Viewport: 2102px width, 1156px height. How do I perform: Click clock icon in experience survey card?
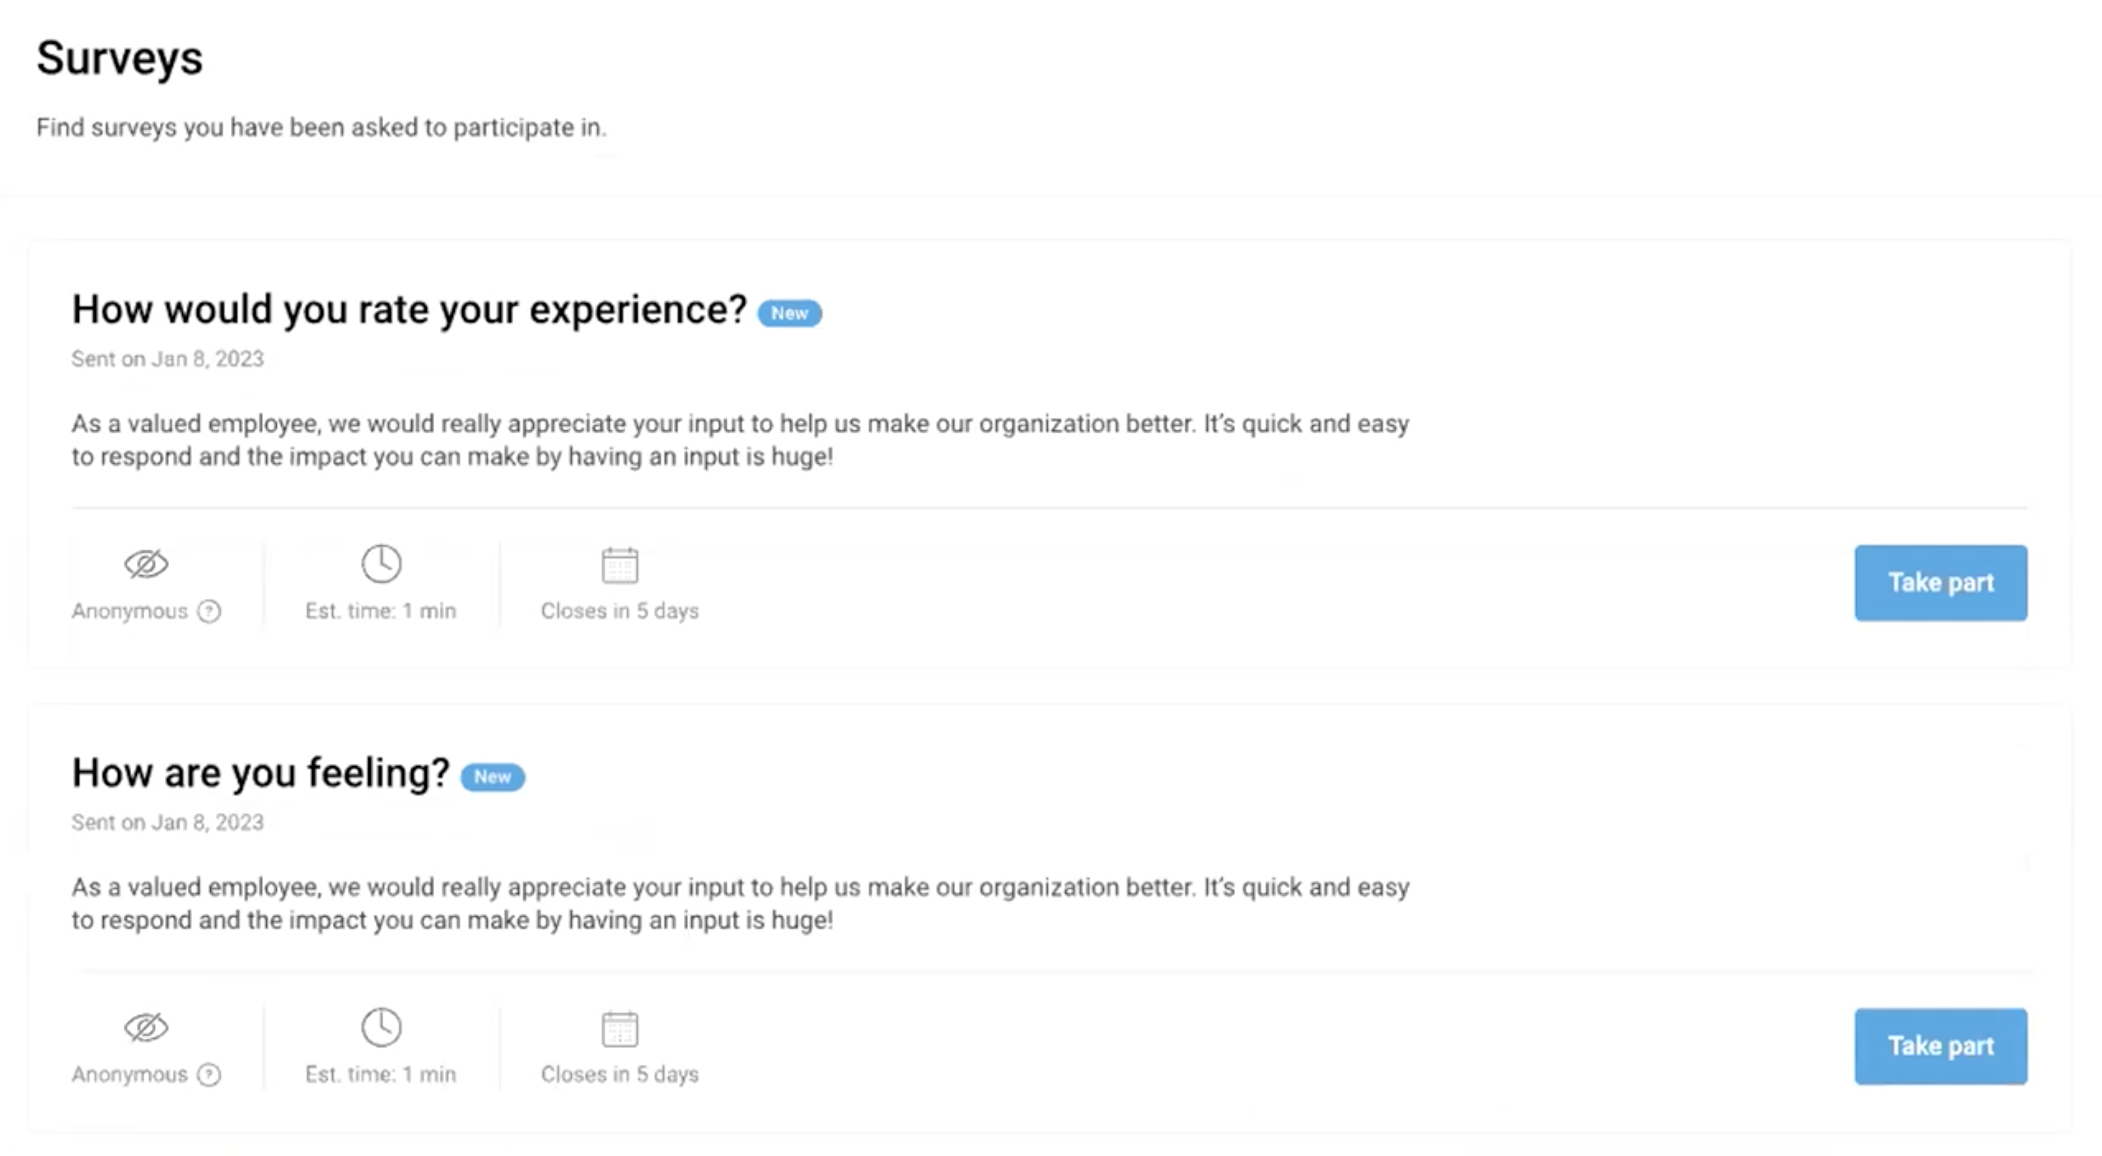[x=381, y=564]
